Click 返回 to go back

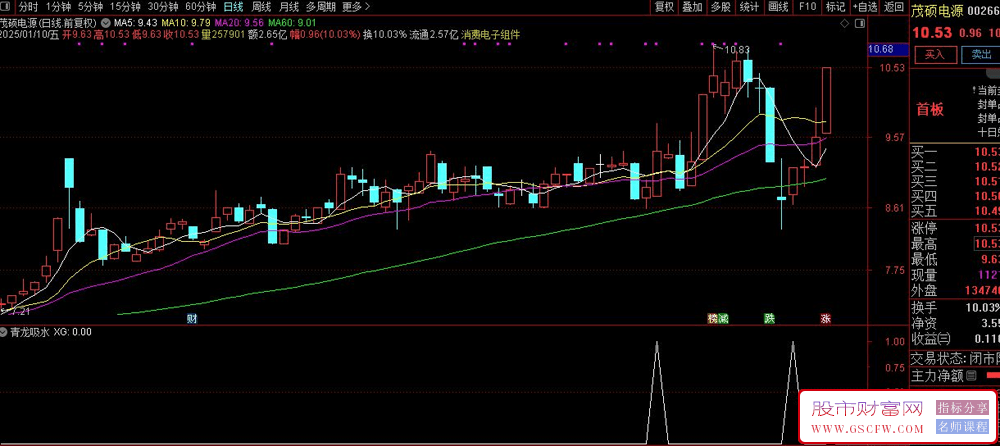point(893,7)
